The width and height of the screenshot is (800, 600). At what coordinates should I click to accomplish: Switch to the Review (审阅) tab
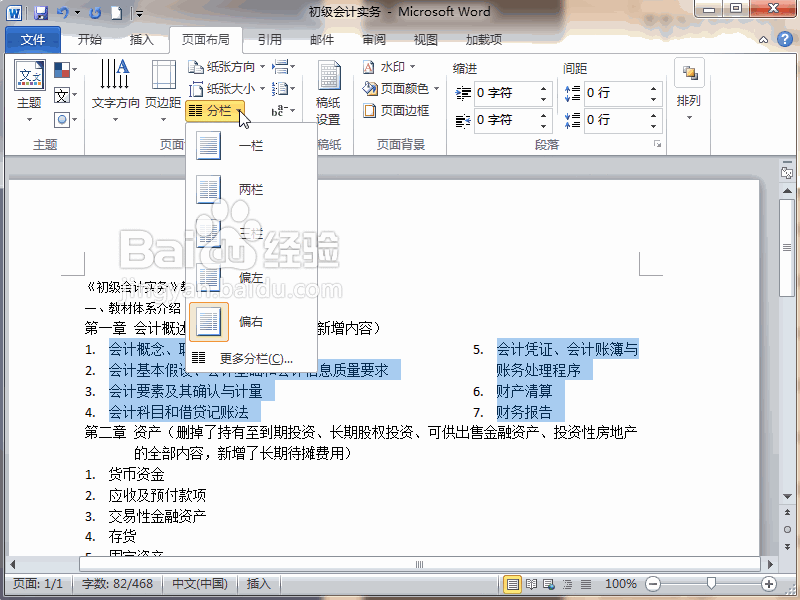coord(374,39)
